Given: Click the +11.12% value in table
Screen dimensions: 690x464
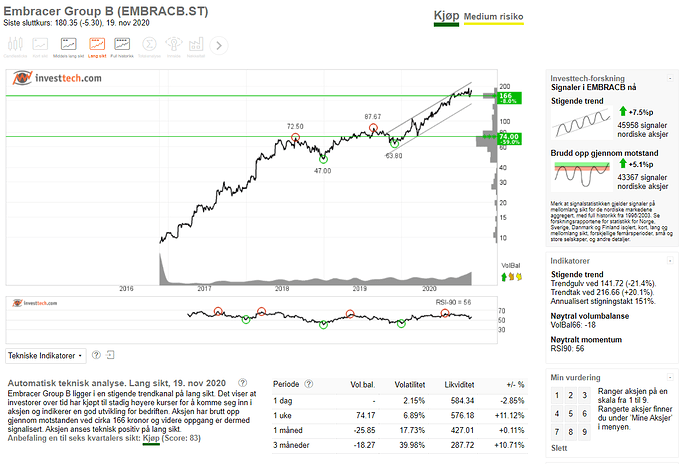Looking at the screenshot, I should click(x=510, y=416).
